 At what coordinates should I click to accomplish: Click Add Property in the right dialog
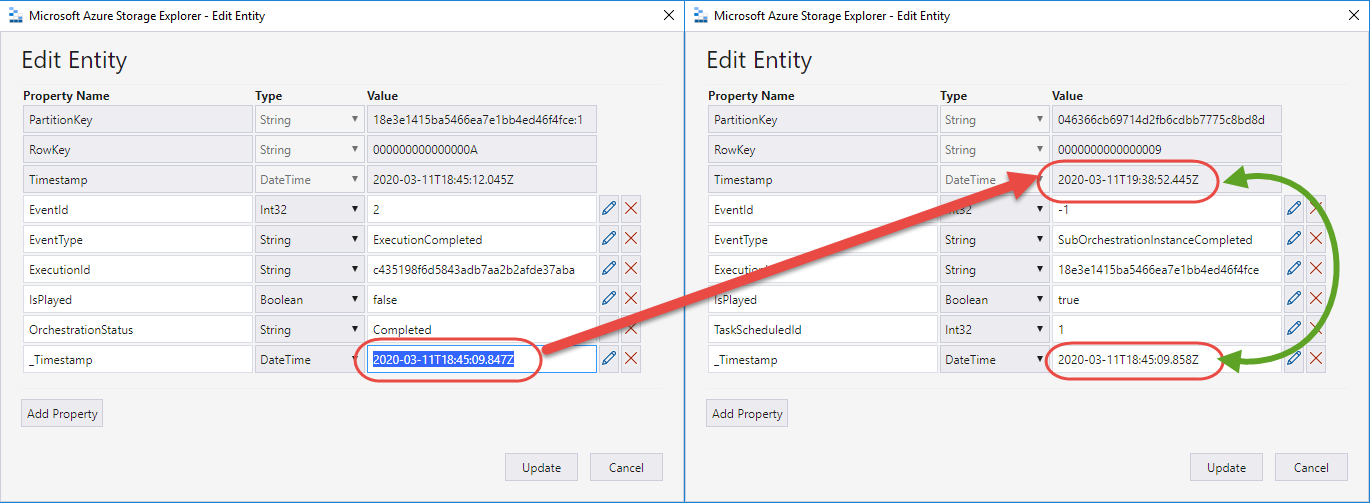(x=747, y=413)
